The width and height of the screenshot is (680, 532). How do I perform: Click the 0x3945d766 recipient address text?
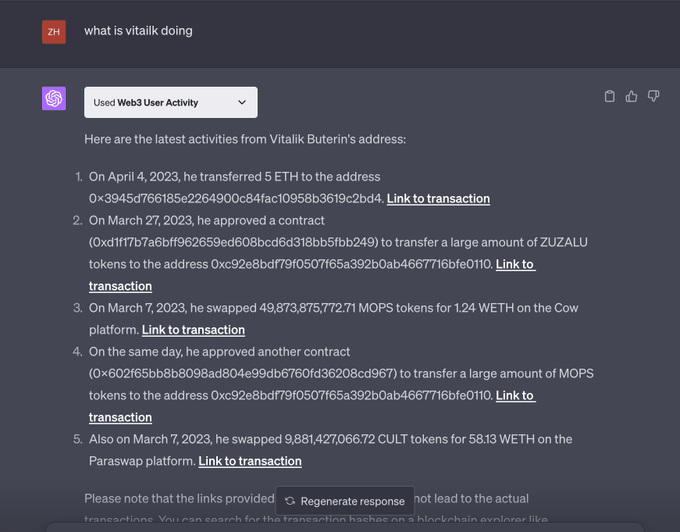(235, 199)
